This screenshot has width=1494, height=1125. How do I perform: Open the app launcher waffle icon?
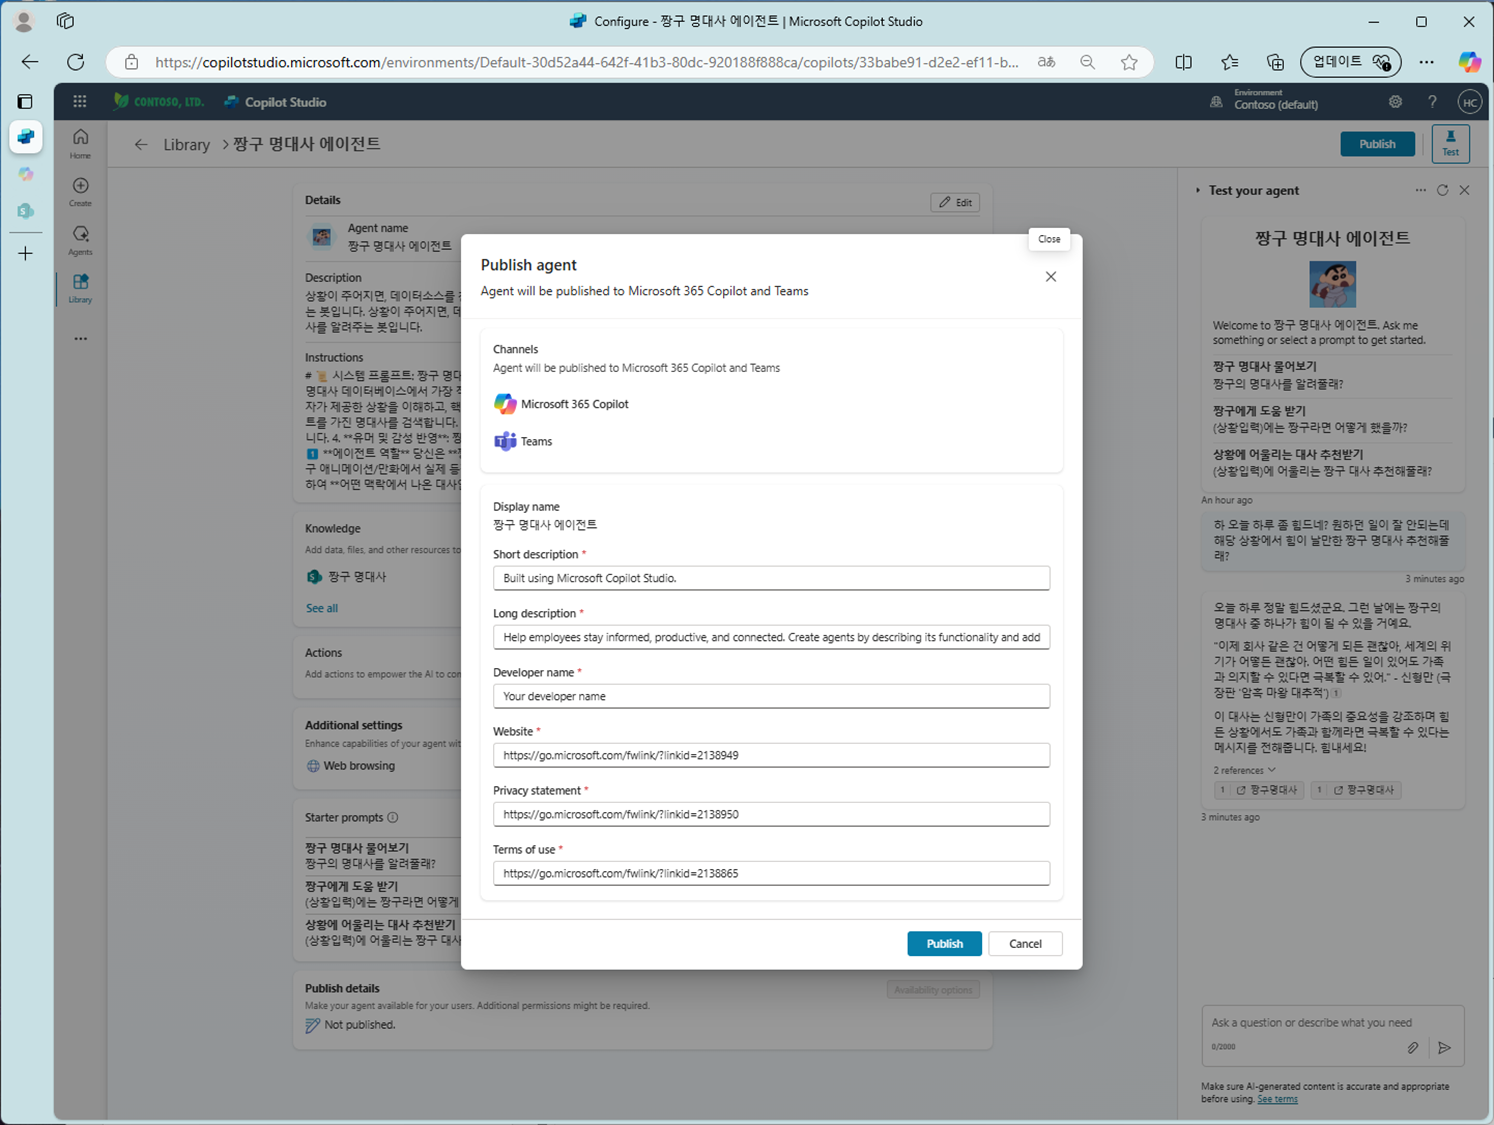80,101
